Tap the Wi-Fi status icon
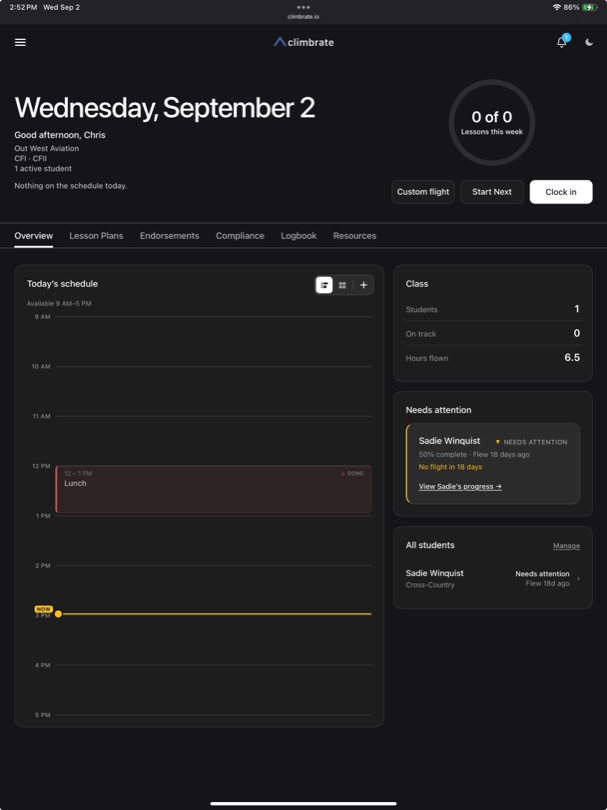Image resolution: width=607 pixels, height=810 pixels. (556, 7)
